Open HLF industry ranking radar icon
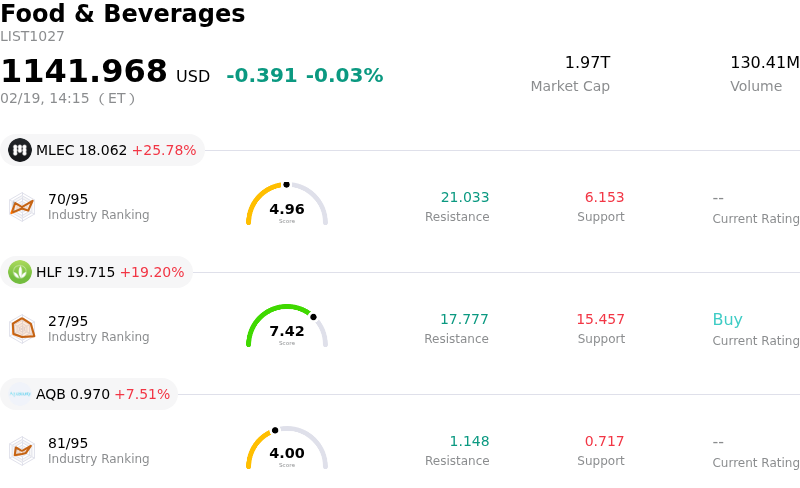Viewport: 800px width, 488px height. point(22,328)
